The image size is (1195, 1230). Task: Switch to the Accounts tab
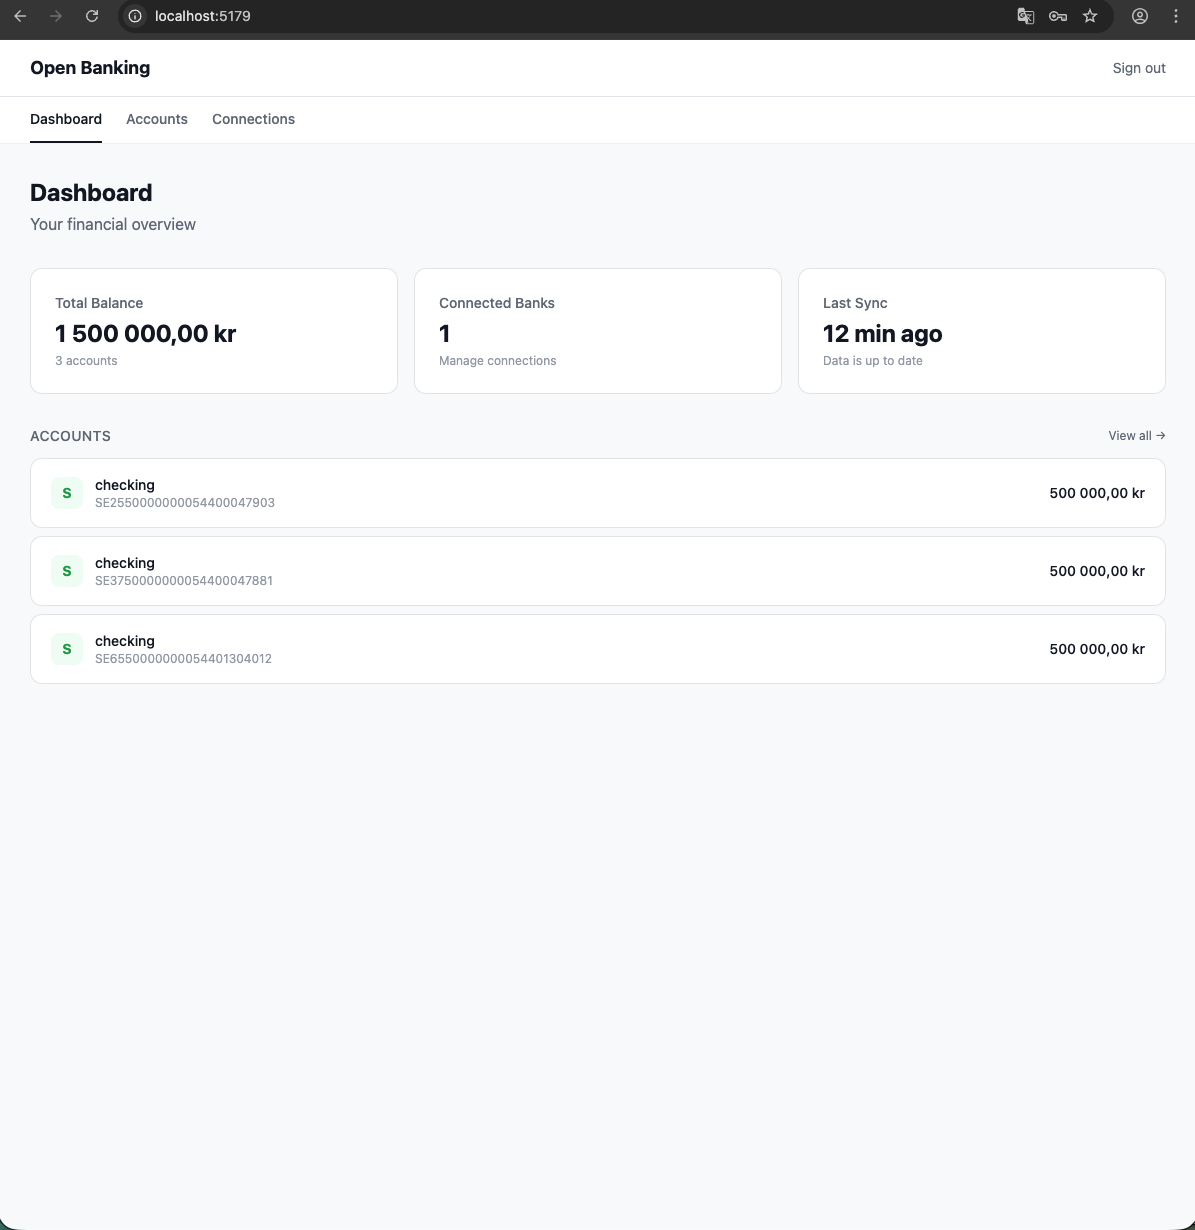[x=156, y=119]
